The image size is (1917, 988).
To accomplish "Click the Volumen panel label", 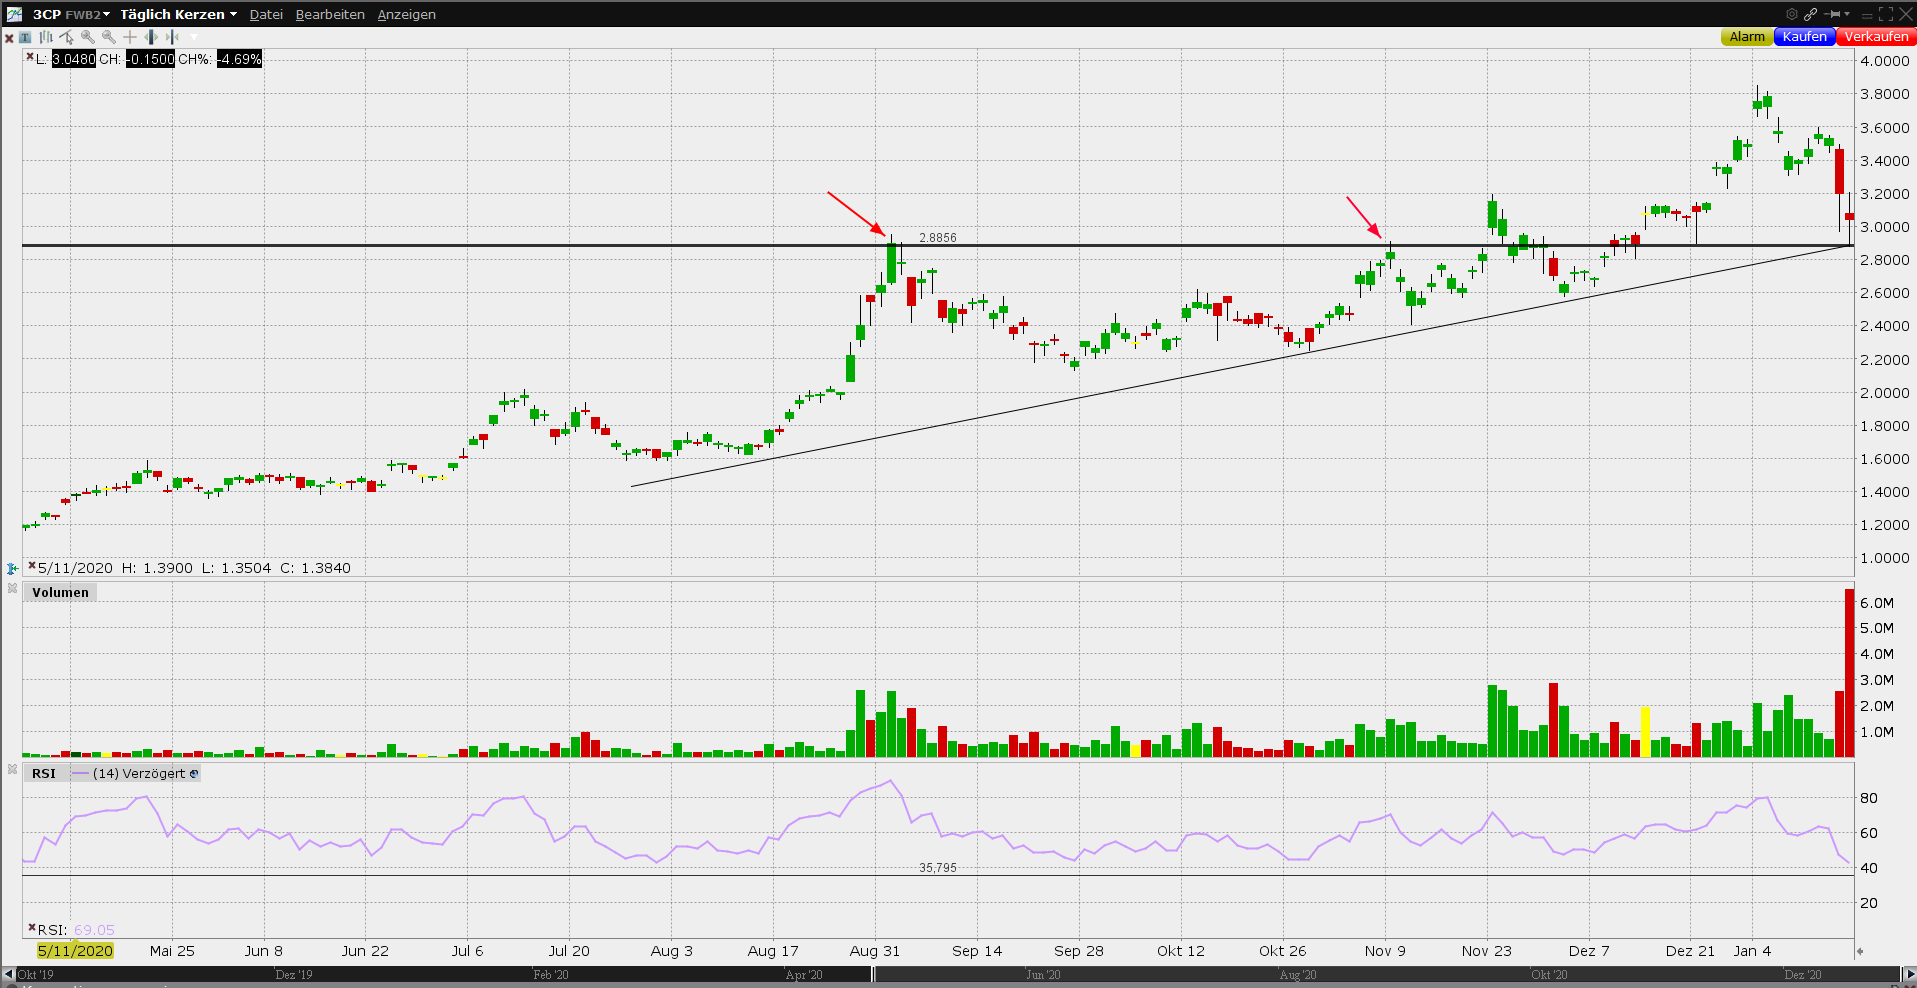I will tap(60, 592).
